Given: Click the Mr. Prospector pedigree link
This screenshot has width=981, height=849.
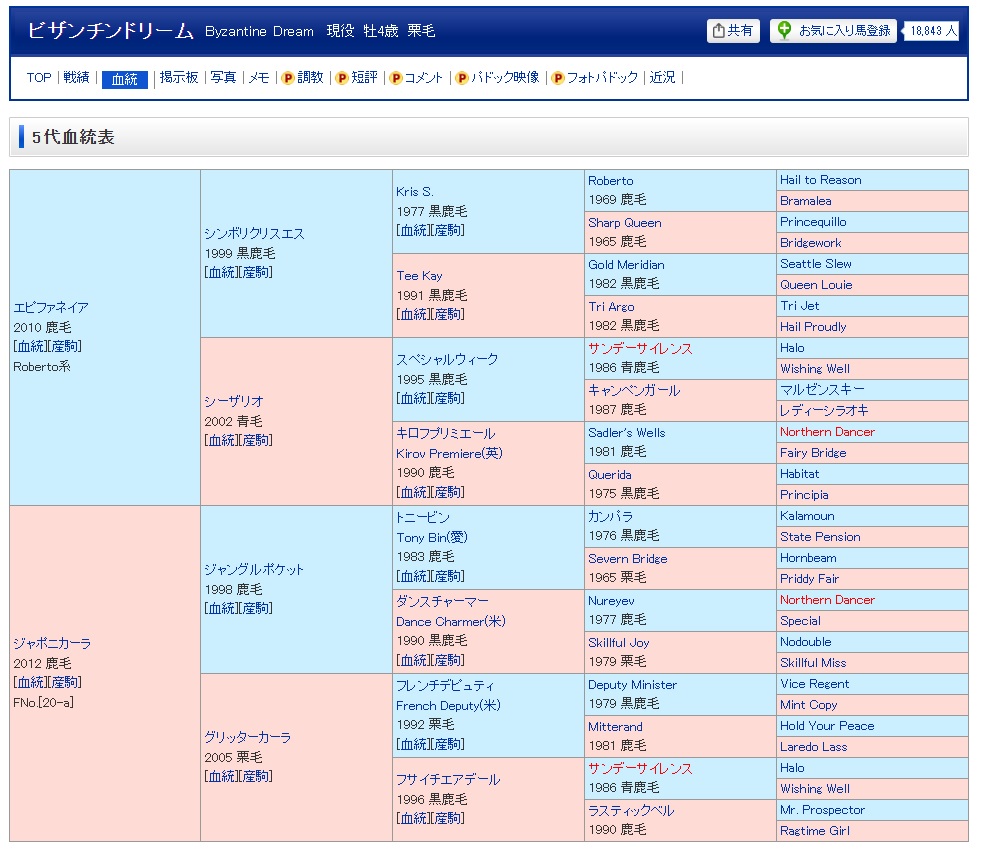Looking at the screenshot, I should click(822, 810).
